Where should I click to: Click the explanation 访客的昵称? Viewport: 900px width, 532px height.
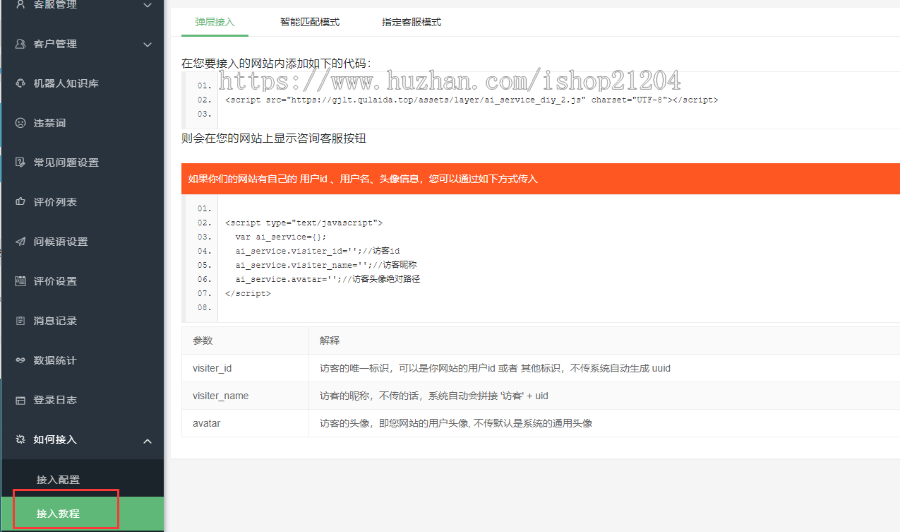click(x=434, y=396)
